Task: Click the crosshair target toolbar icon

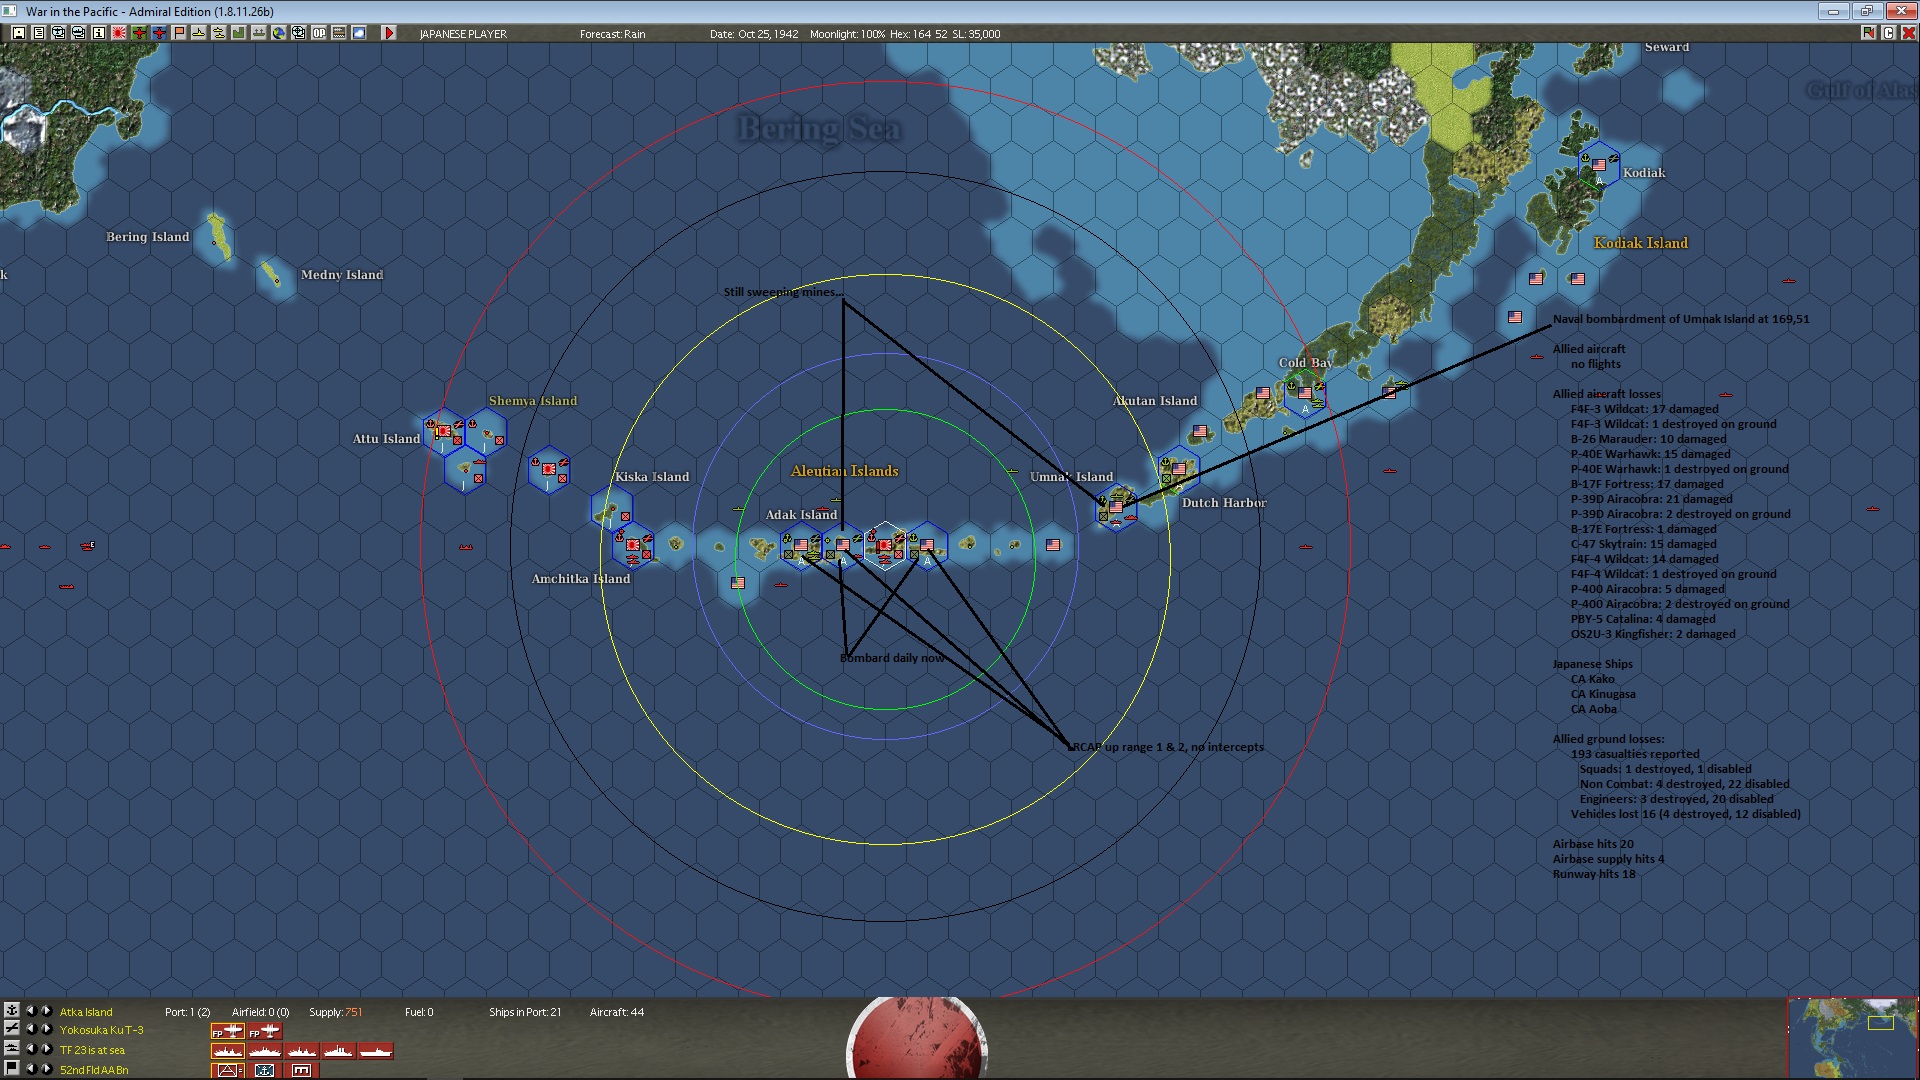Action: 298,33
